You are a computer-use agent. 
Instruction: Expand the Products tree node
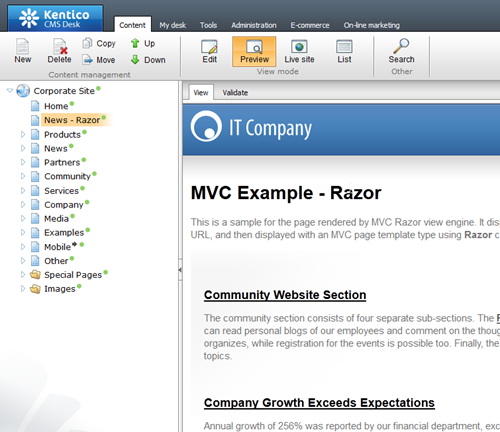[23, 134]
